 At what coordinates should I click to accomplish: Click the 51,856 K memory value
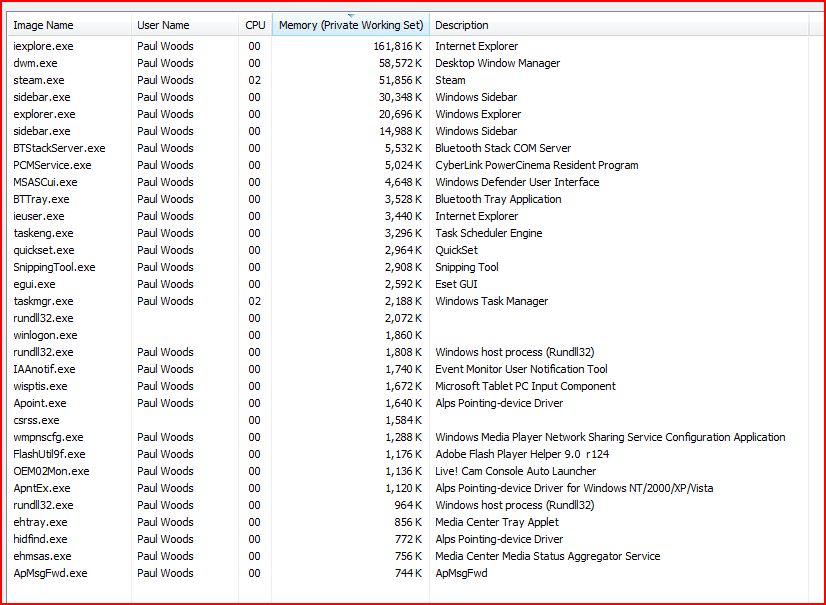(401, 80)
